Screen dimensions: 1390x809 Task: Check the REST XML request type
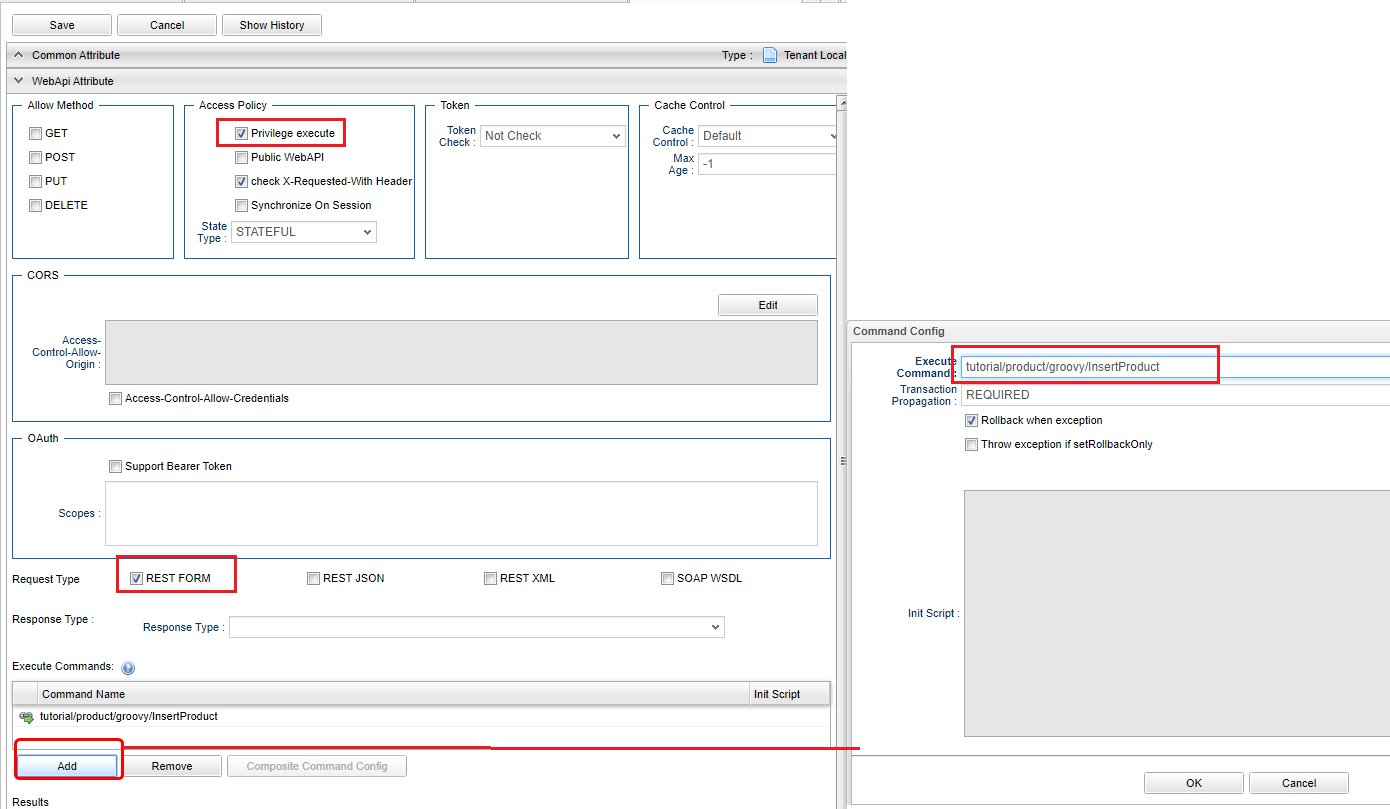tap(491, 578)
